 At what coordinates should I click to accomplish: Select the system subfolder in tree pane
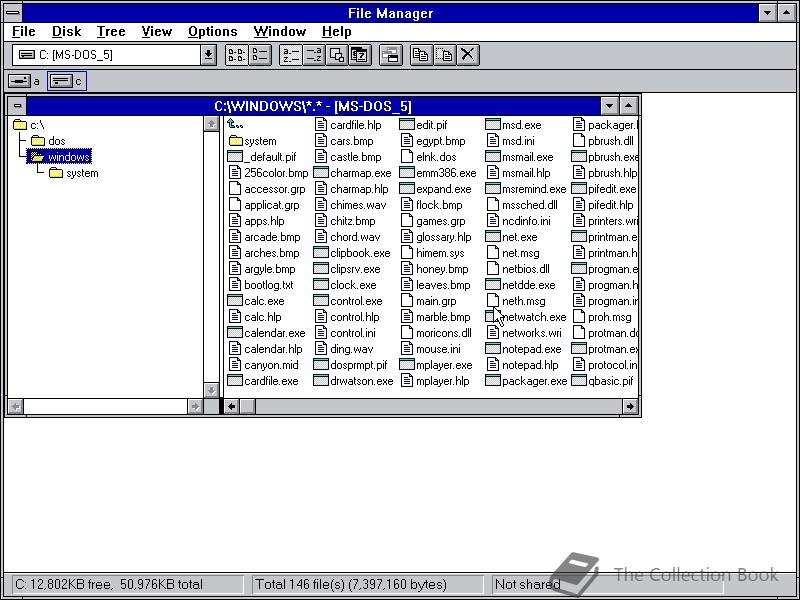point(73,173)
